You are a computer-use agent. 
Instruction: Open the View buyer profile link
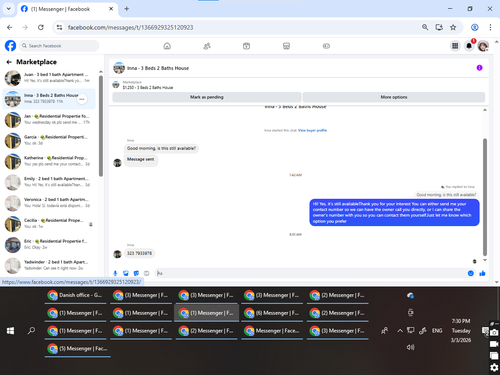coord(312,130)
